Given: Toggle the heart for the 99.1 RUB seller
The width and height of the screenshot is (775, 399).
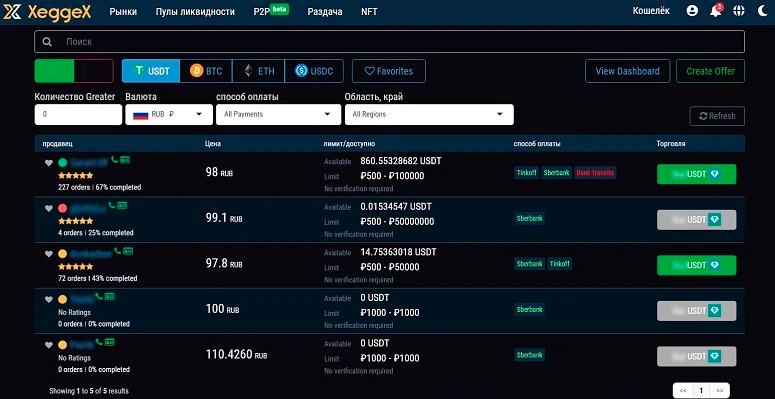Looking at the screenshot, I should tap(48, 208).
